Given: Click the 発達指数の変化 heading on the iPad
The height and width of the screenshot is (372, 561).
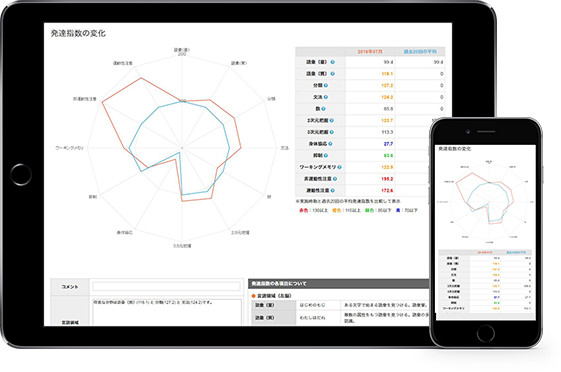Looking at the screenshot, I should 78,33.
